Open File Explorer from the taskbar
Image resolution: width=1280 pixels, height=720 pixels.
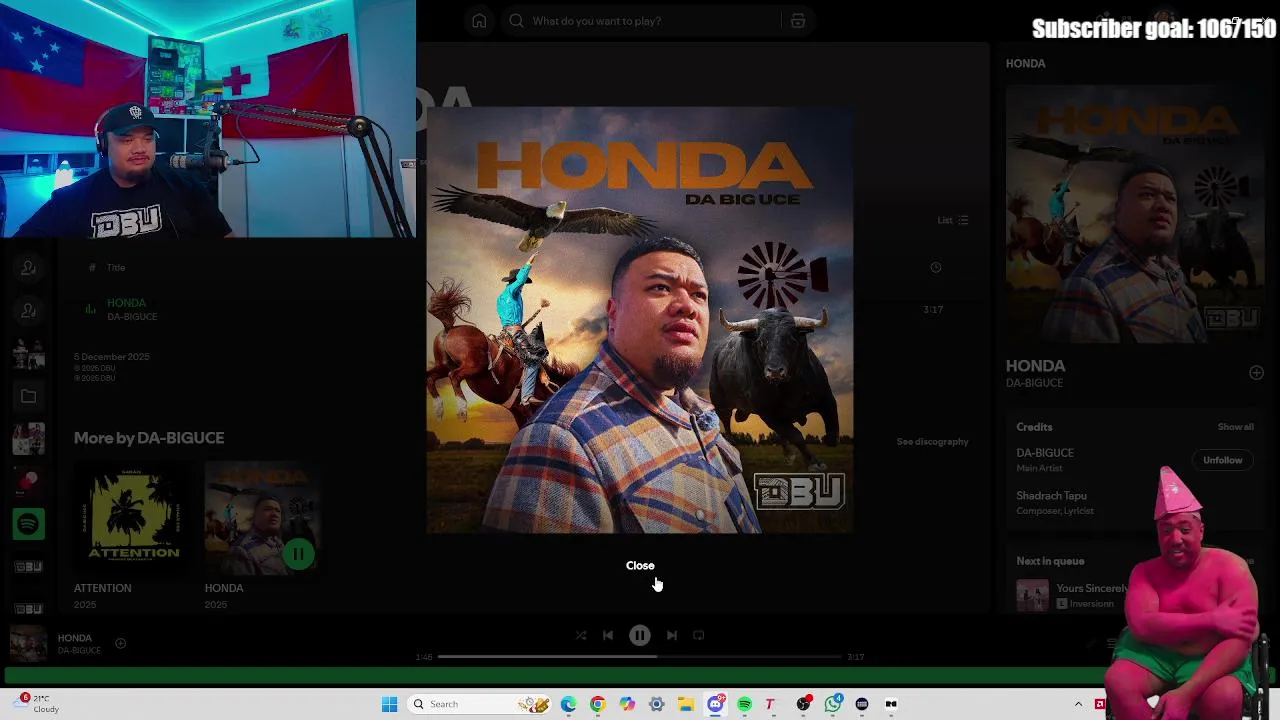coord(686,704)
